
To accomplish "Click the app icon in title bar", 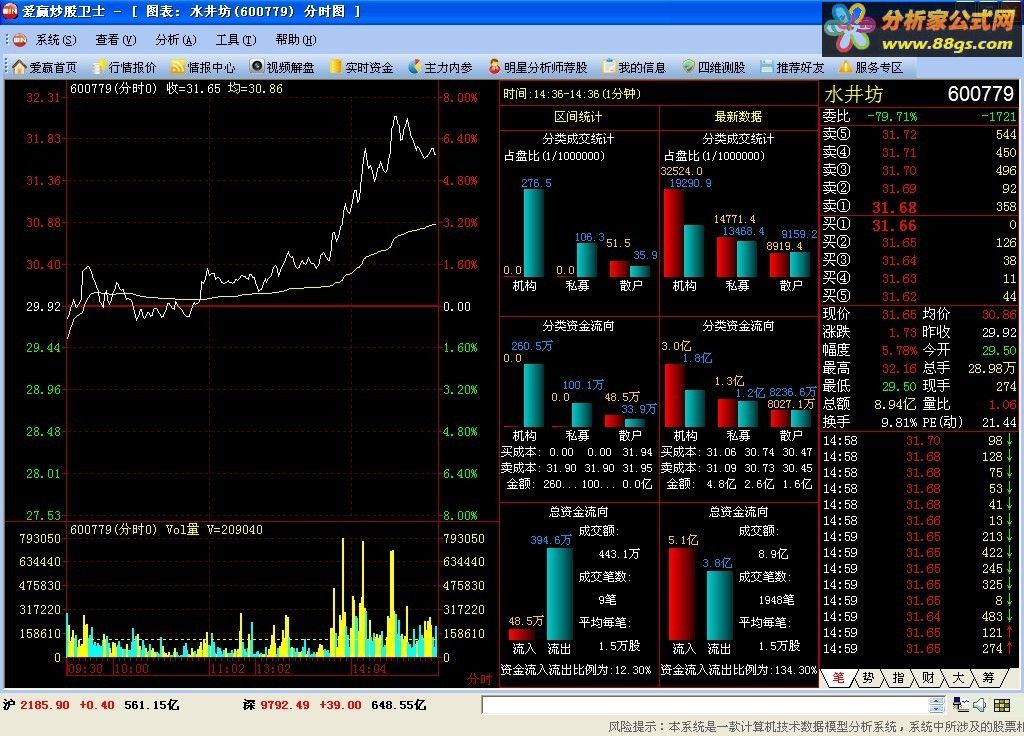I will 10,11.
